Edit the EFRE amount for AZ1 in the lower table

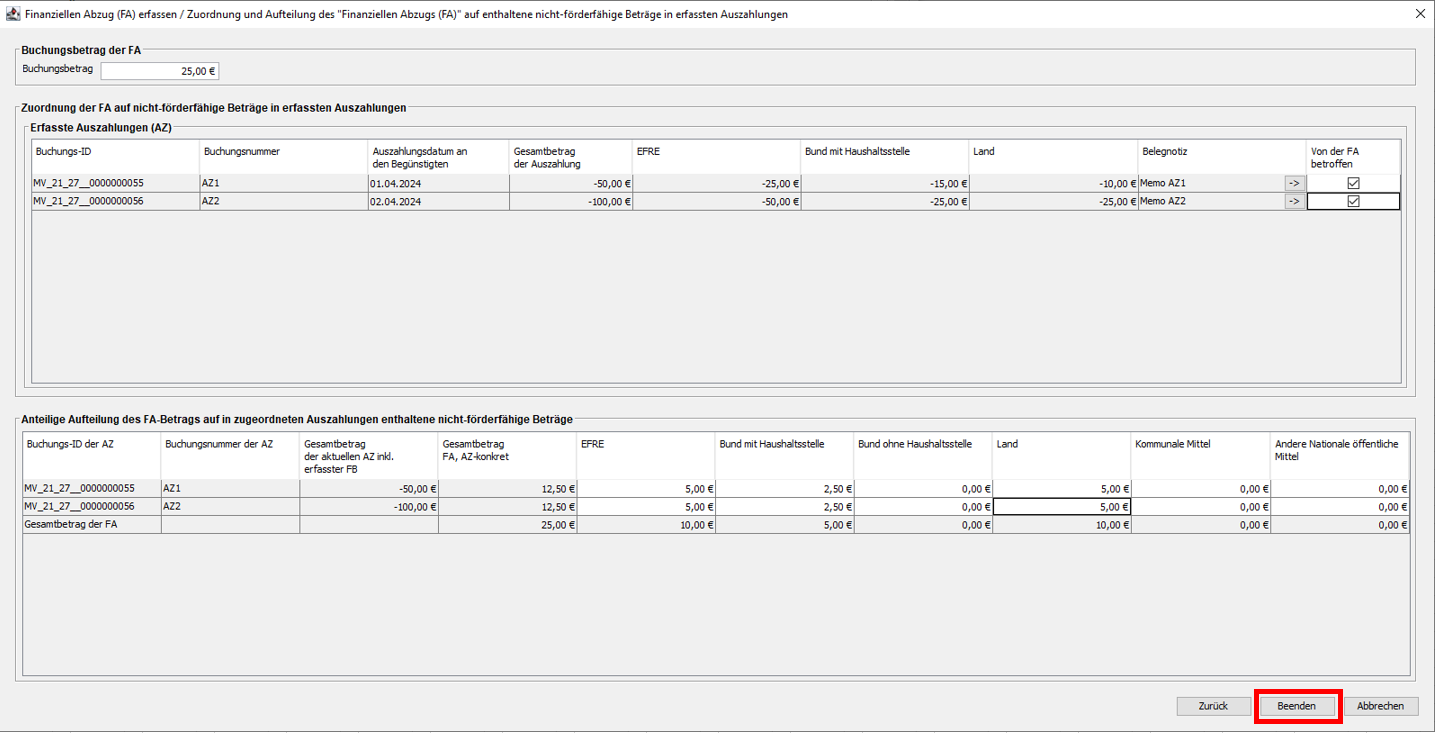tap(646, 489)
